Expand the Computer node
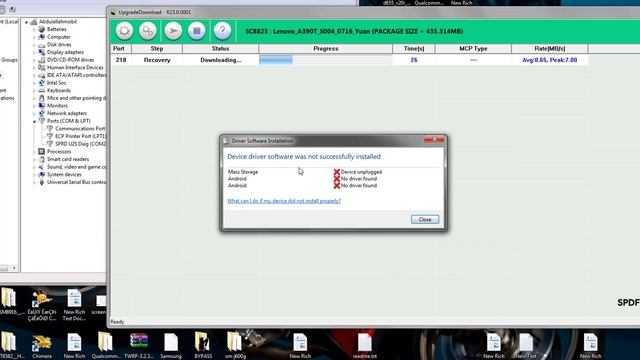This screenshot has width=640, height=360. 35,37
